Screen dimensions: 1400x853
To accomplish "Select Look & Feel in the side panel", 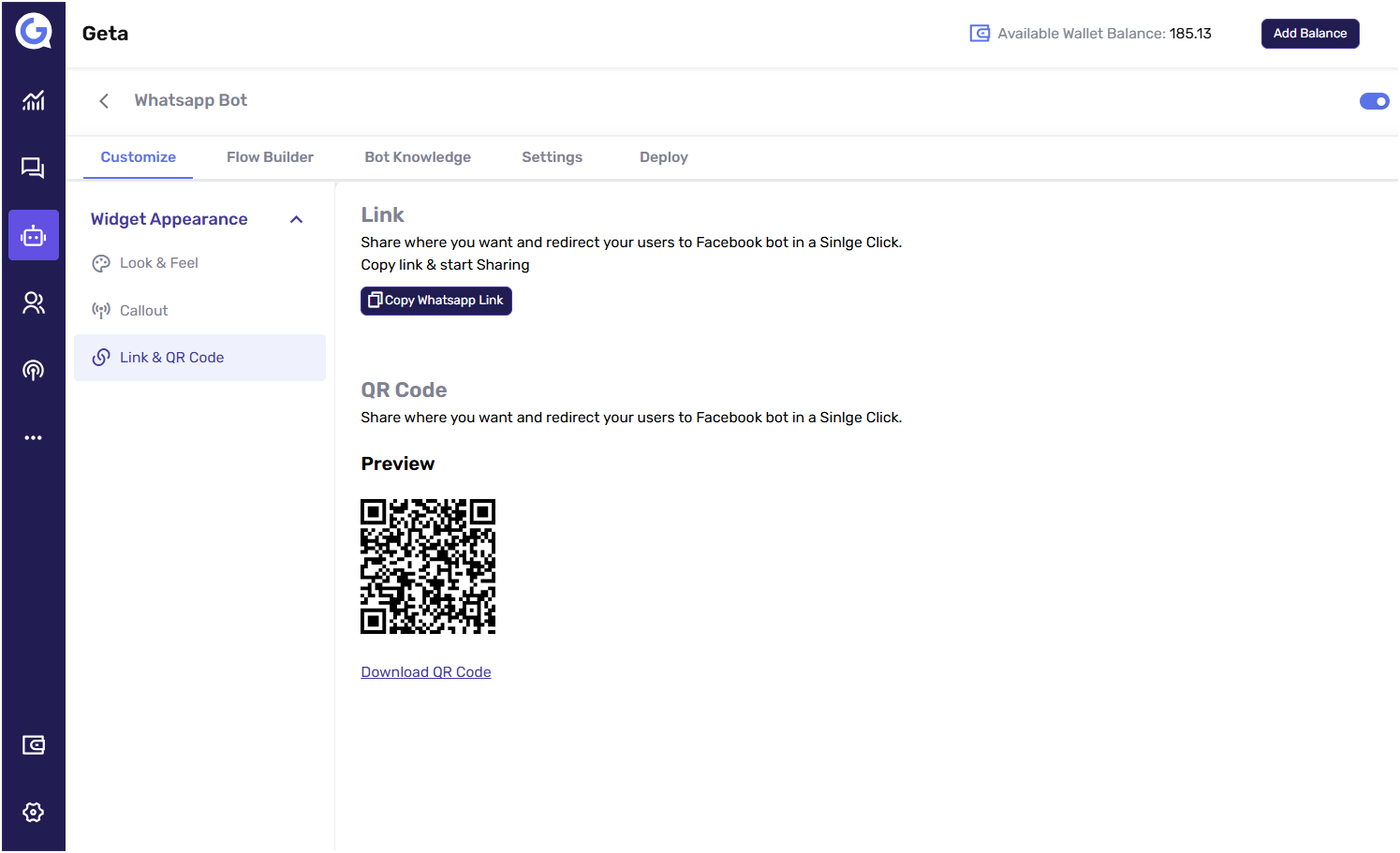I will click(159, 263).
